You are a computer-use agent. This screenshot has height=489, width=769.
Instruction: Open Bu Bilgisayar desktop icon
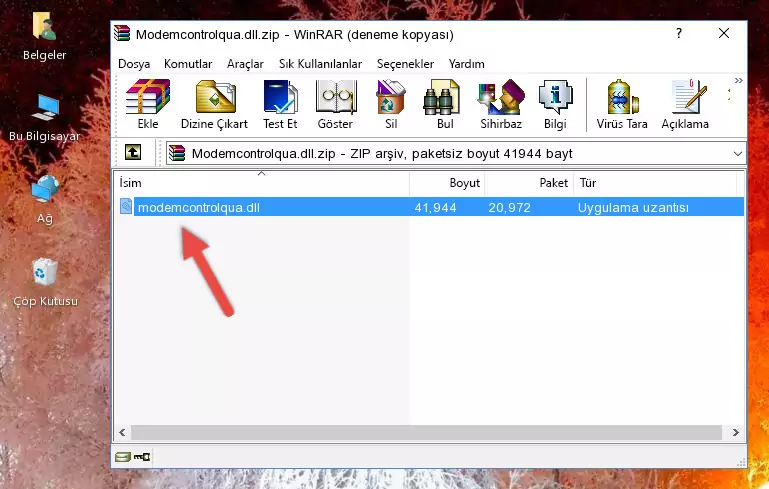pos(45,107)
